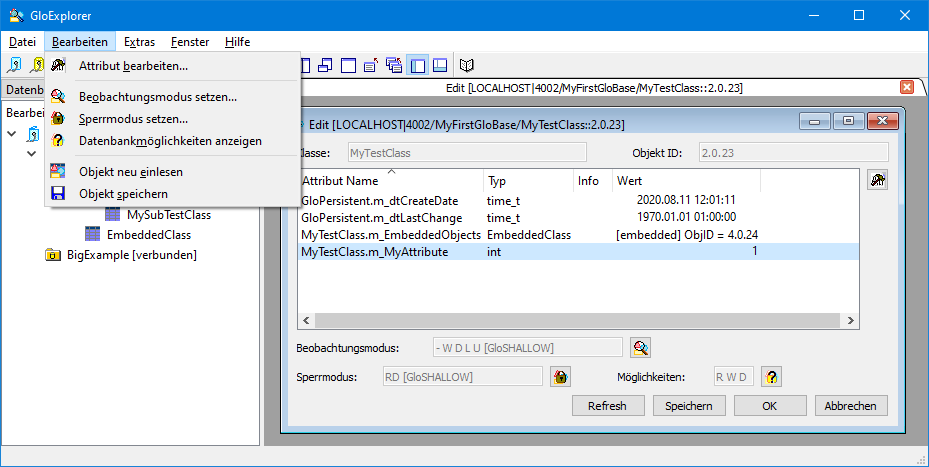
Task: Select the BigExample [verbunden] tree item
Action: [x=132, y=255]
